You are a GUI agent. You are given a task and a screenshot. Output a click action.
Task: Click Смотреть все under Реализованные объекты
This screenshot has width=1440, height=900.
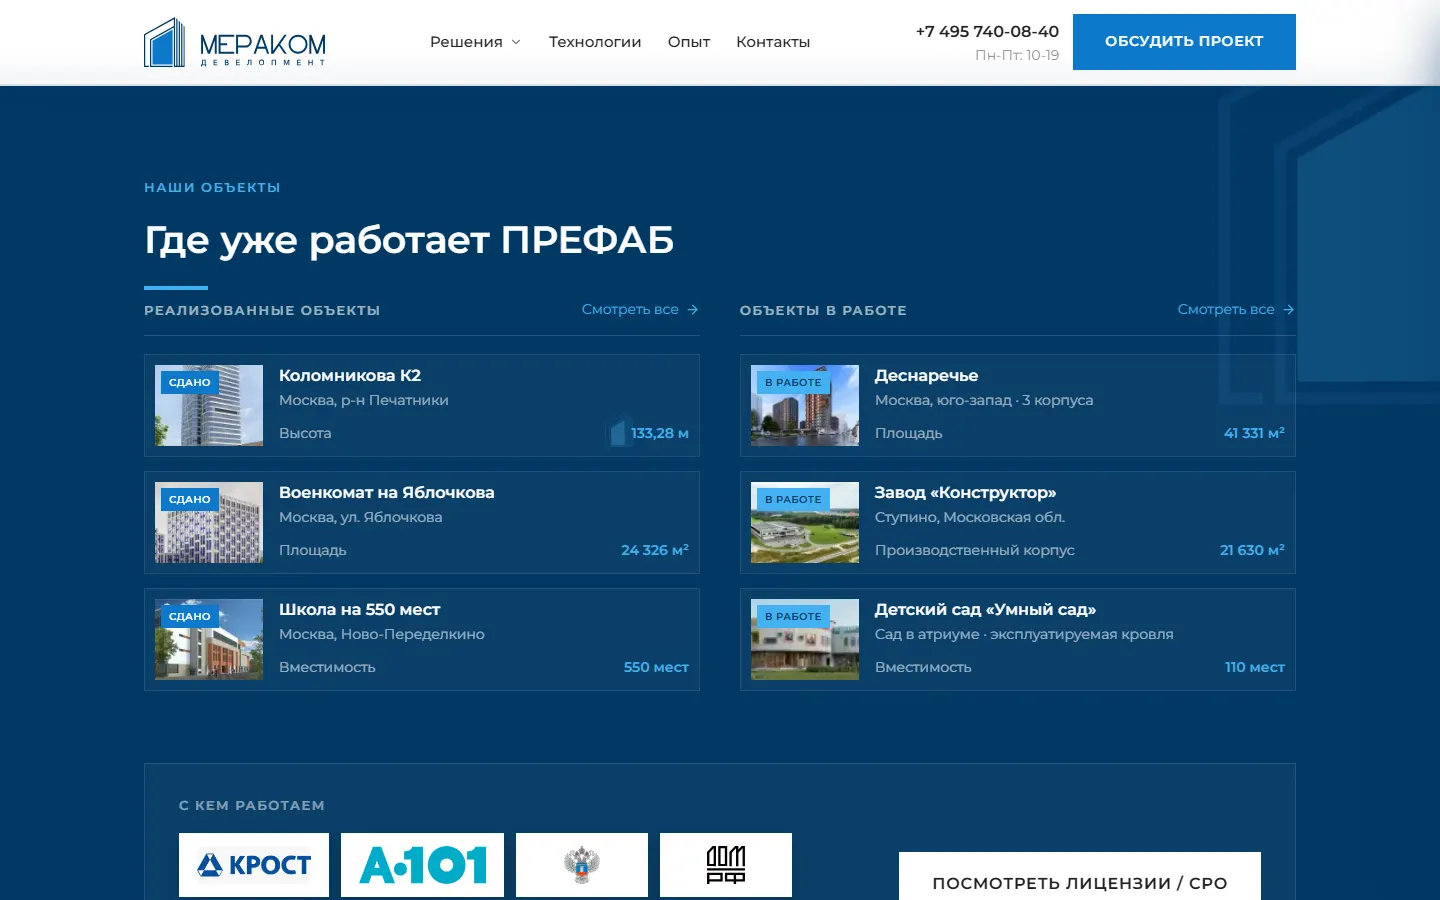[640, 309]
